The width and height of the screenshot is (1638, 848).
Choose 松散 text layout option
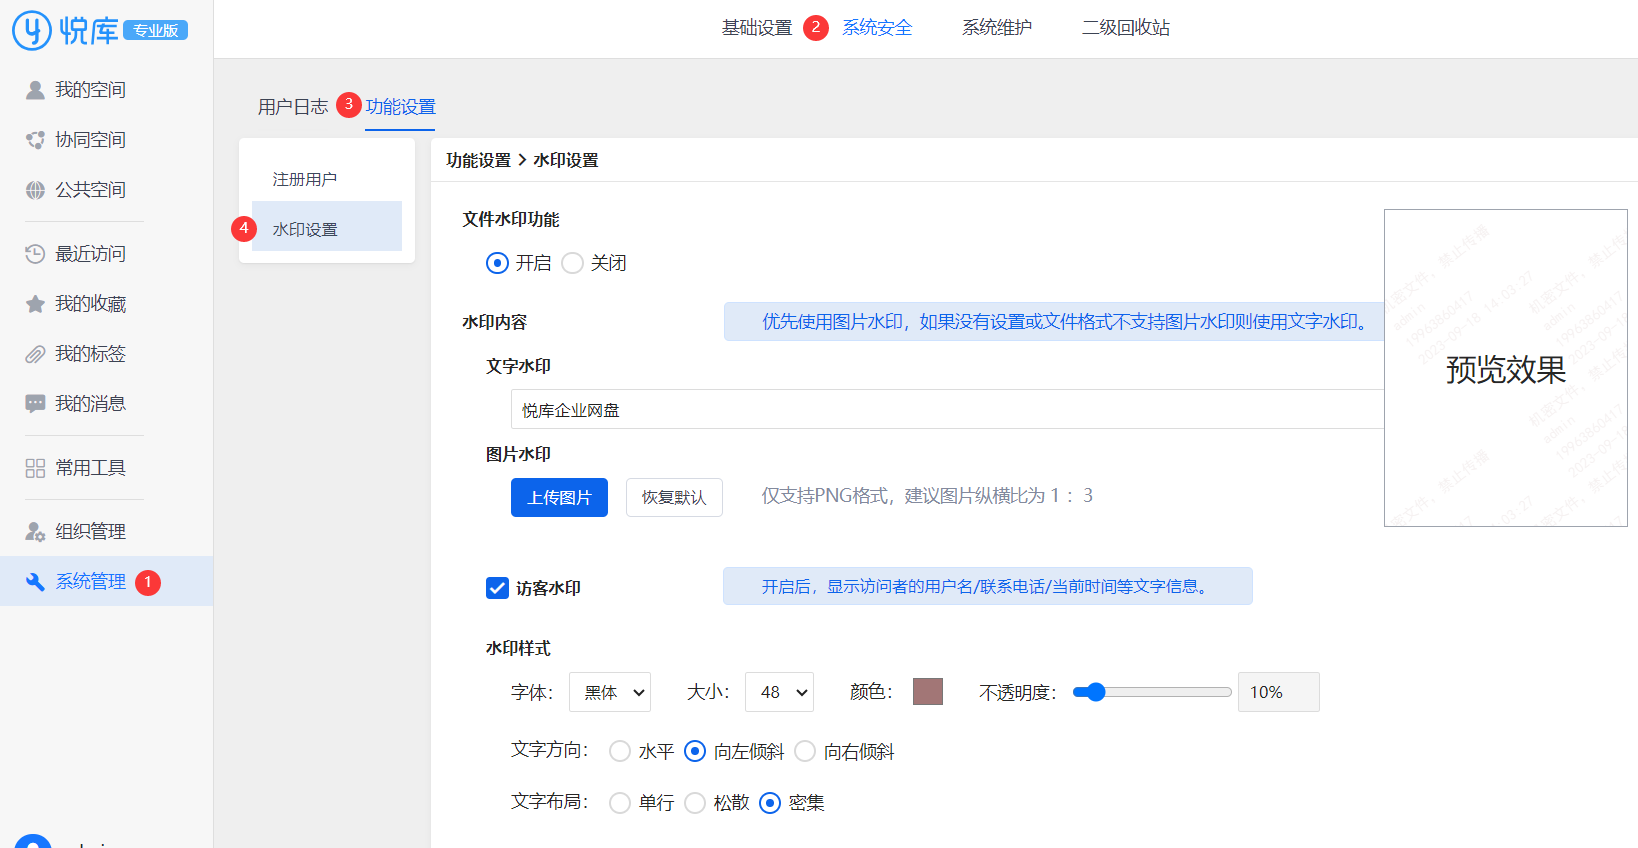tap(695, 803)
